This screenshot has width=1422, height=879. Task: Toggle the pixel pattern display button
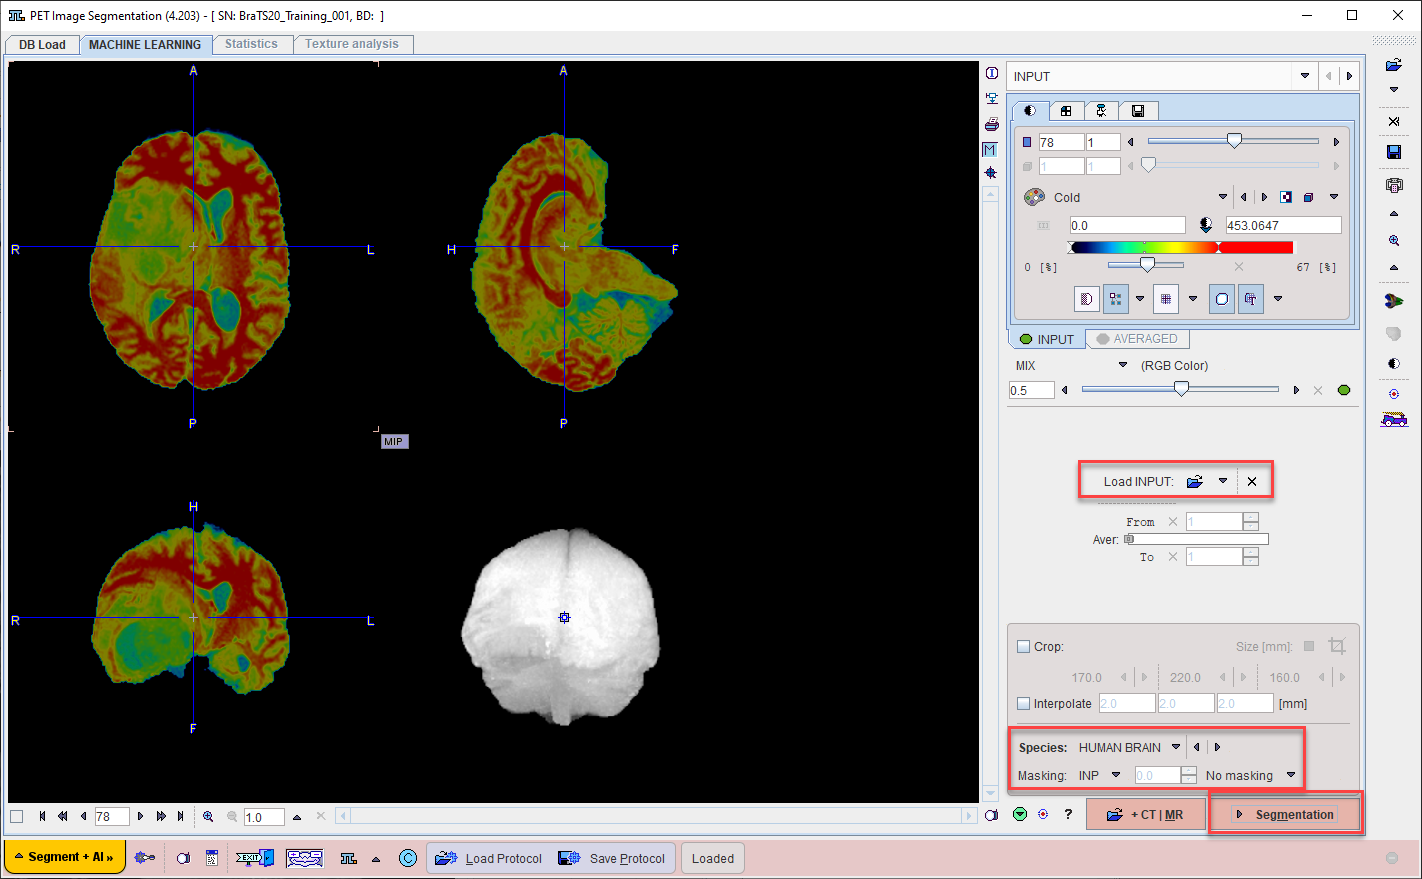(1115, 299)
